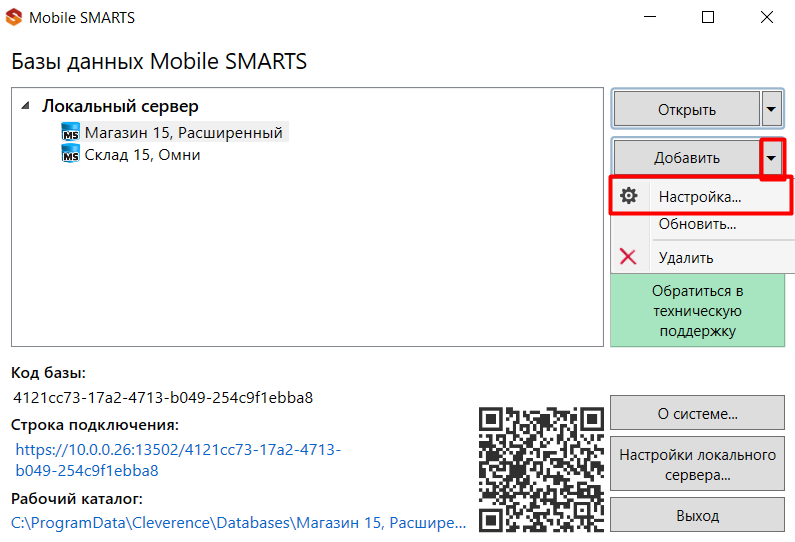
Task: Choose Удалить from the dropdown menu
Action: click(700, 258)
